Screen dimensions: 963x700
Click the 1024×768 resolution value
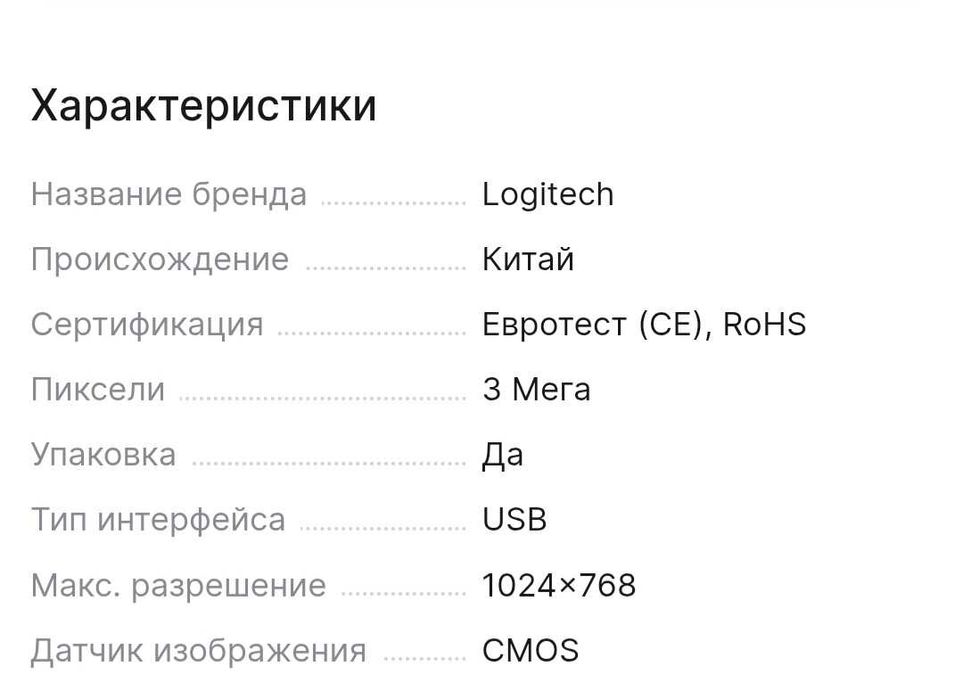pyautogui.click(x=558, y=585)
